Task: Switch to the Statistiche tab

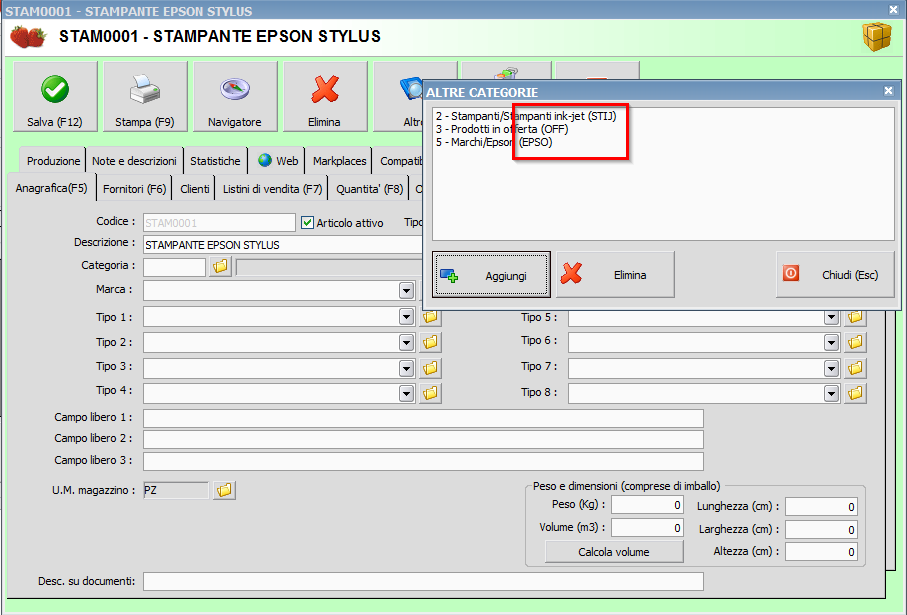Action: pyautogui.click(x=215, y=161)
